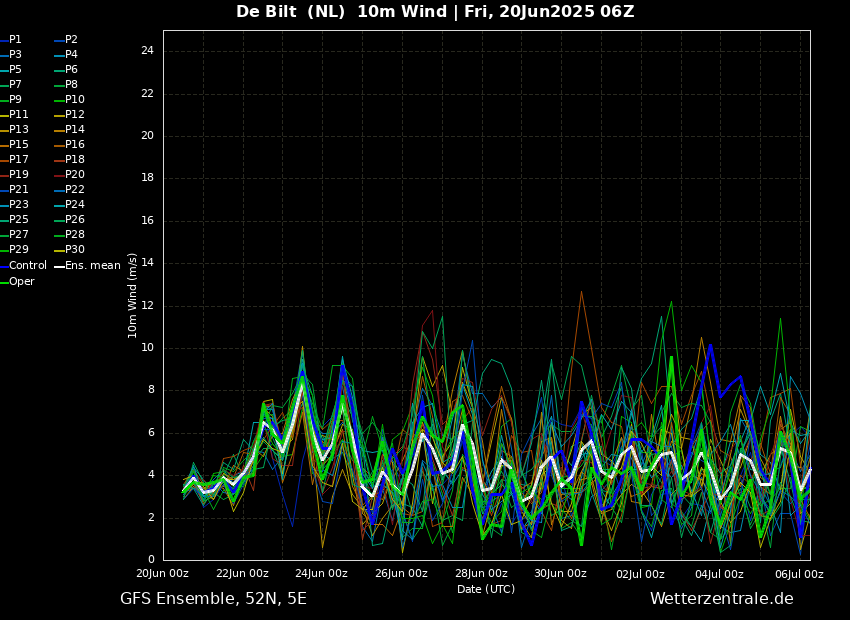Click the P30 legend label
850x620 pixels.
75,250
